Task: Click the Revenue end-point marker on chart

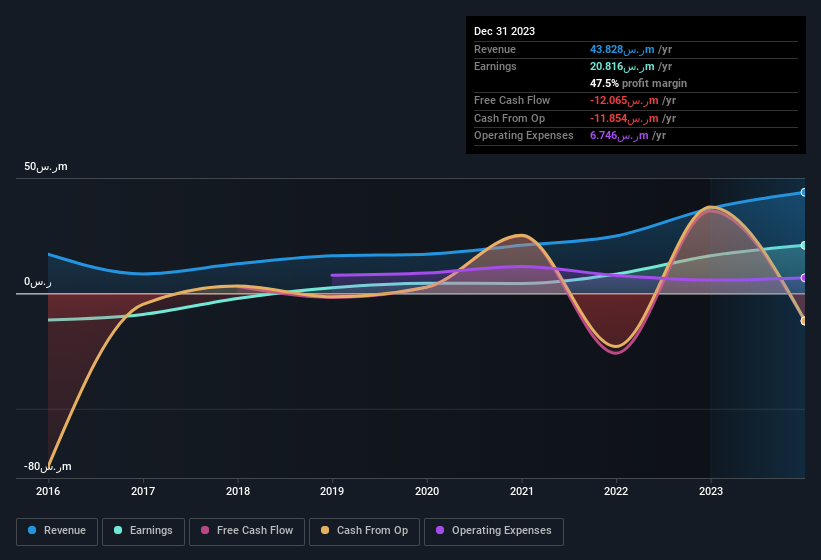Action: pyautogui.click(x=804, y=193)
